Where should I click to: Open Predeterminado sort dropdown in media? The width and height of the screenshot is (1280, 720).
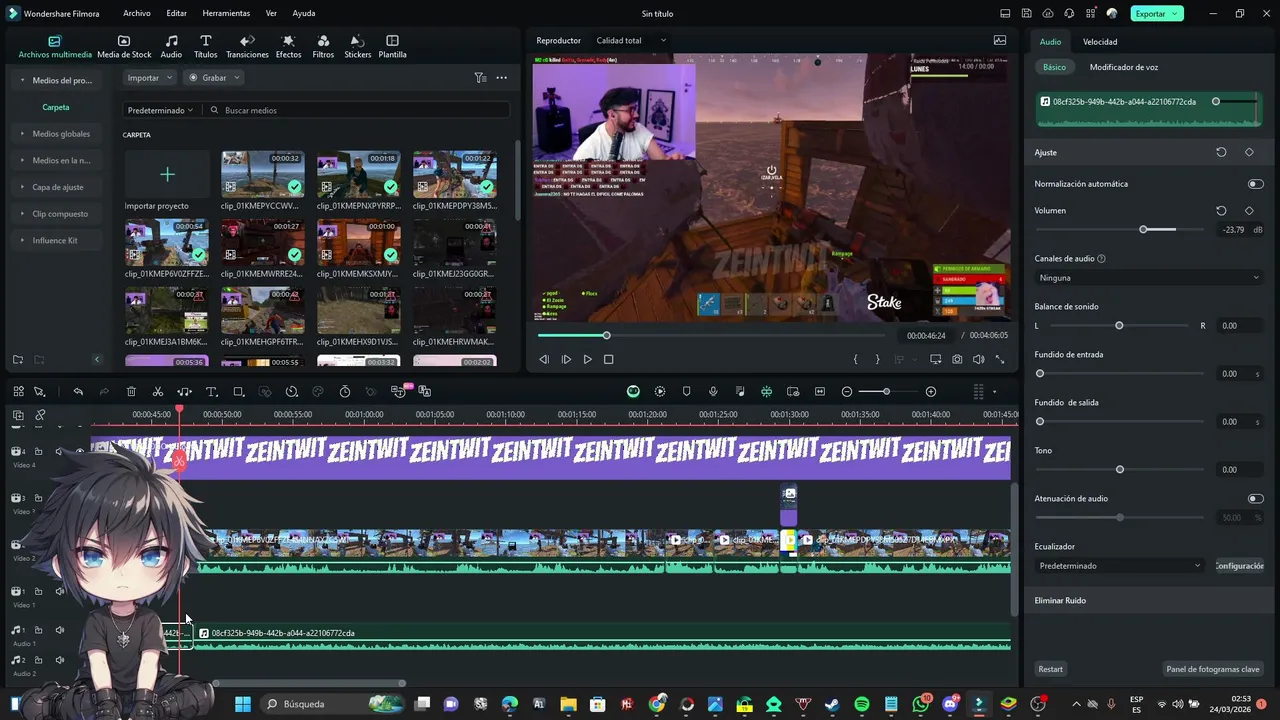(x=160, y=110)
